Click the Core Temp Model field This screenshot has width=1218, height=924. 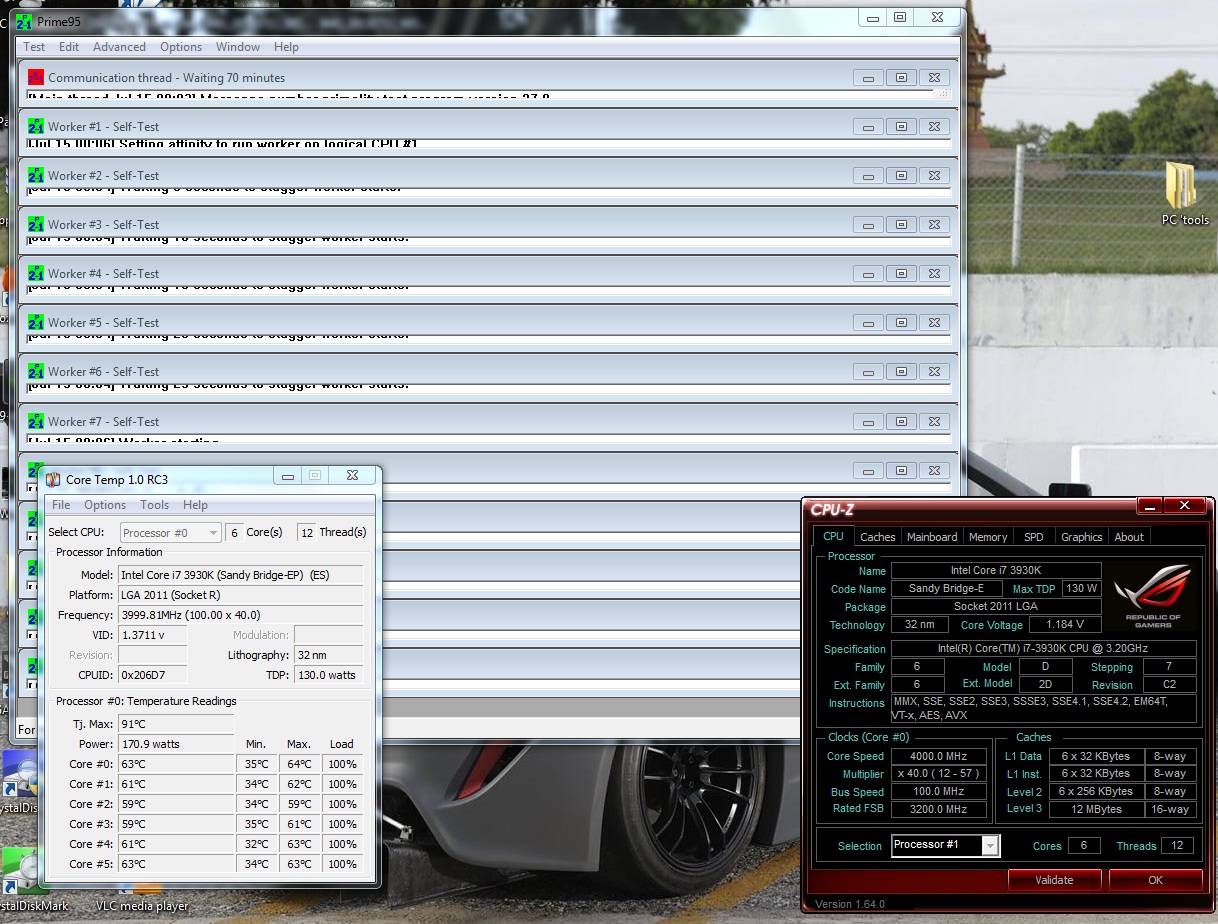[x=240, y=575]
